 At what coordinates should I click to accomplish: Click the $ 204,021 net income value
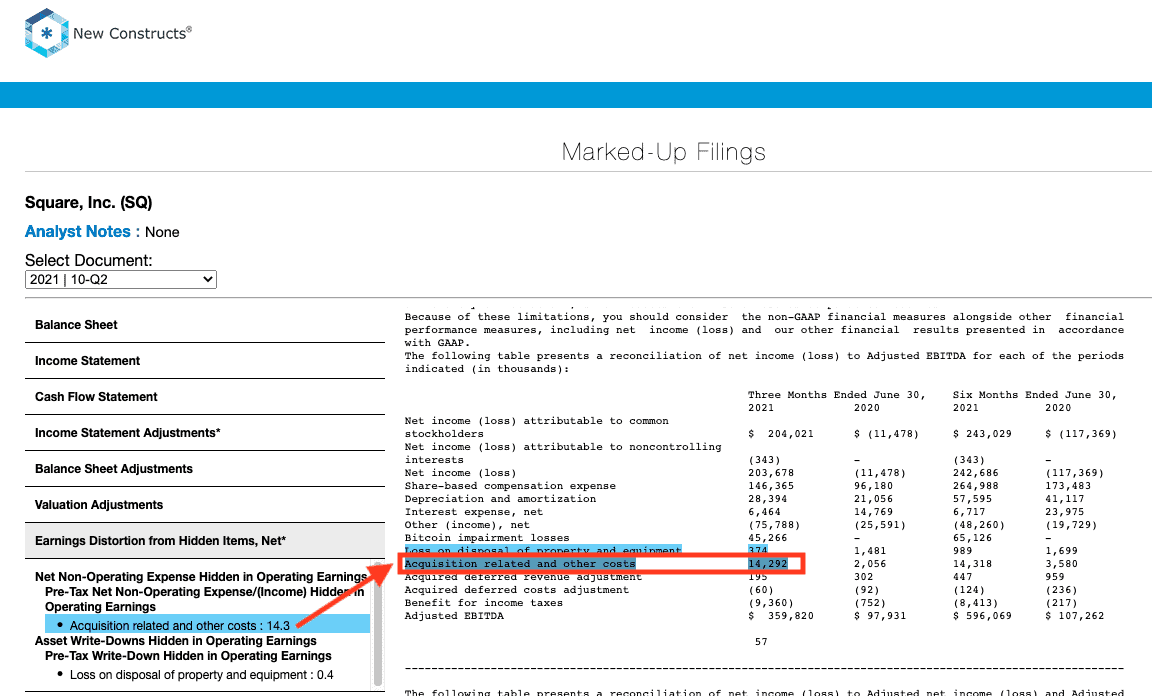click(x=781, y=434)
